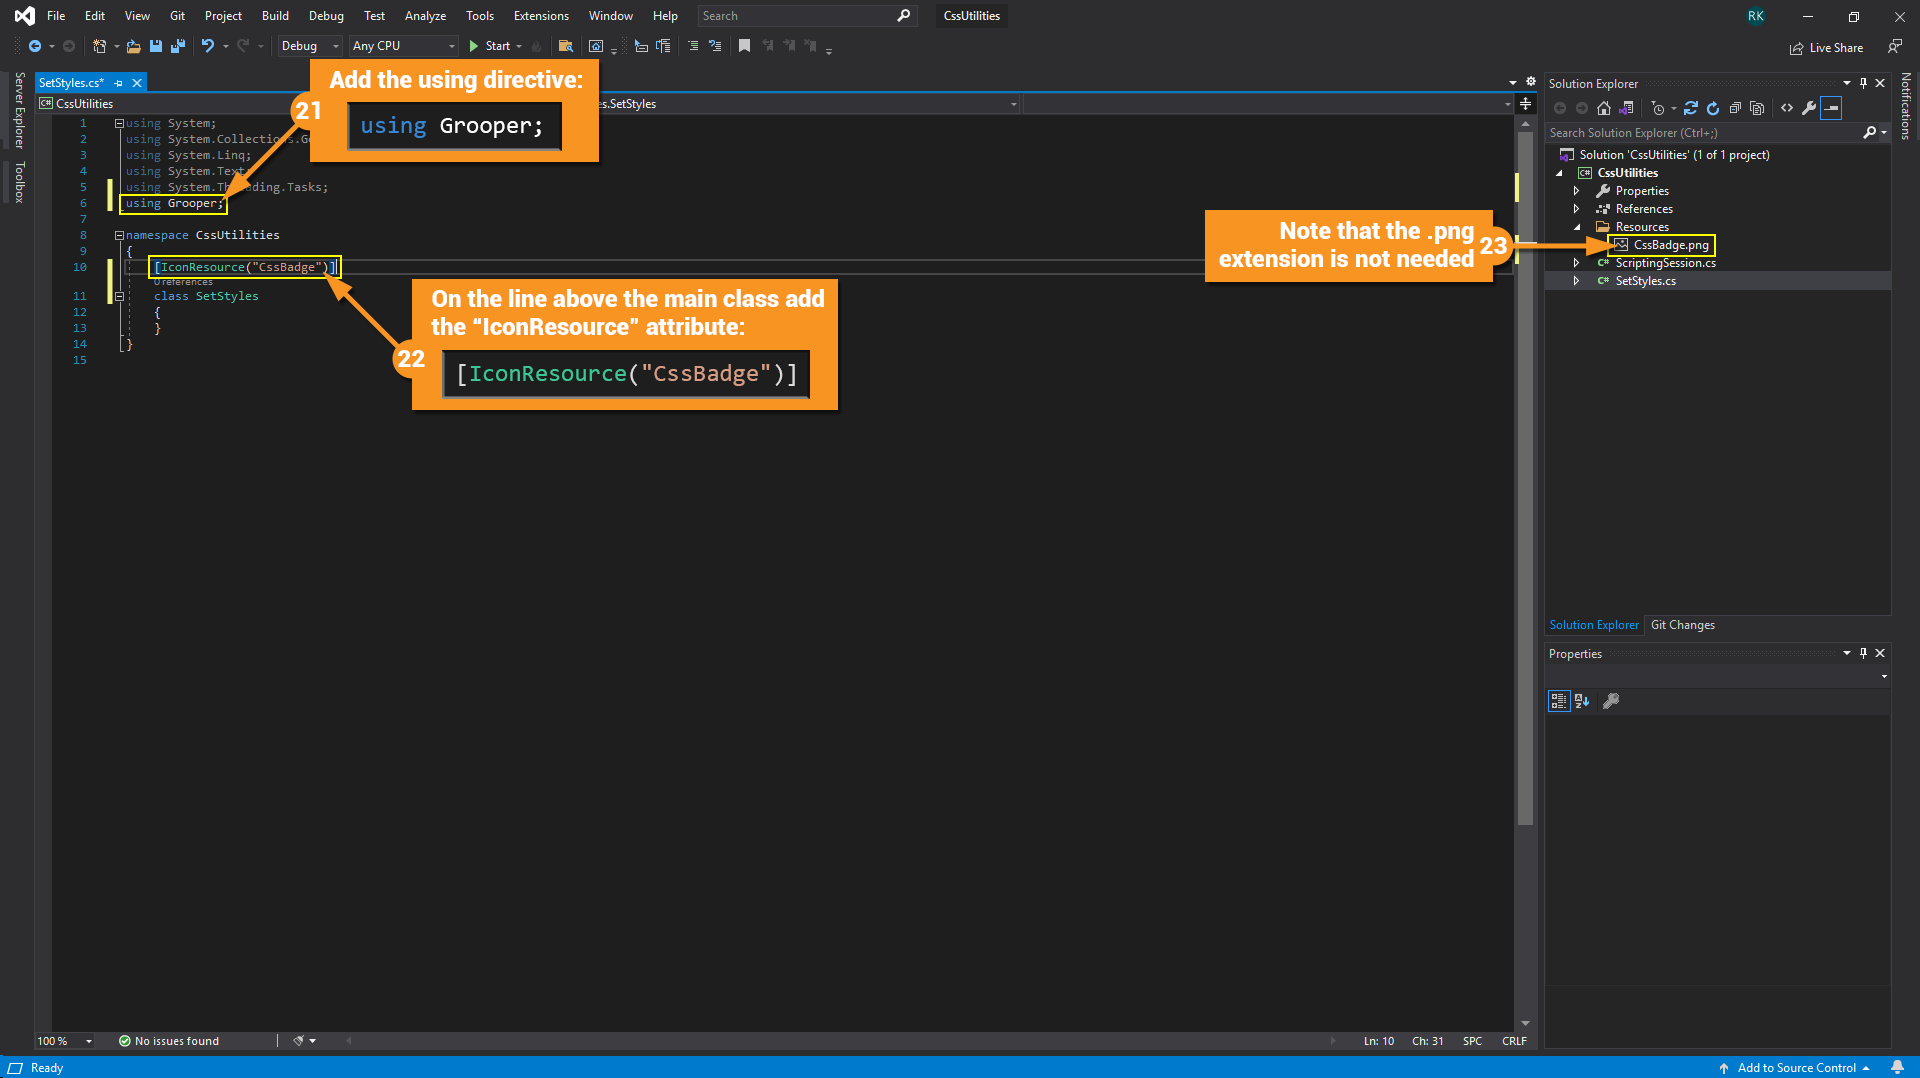Sort properties alphabetically in Properties panel
The image size is (1920, 1078).
point(1582,701)
